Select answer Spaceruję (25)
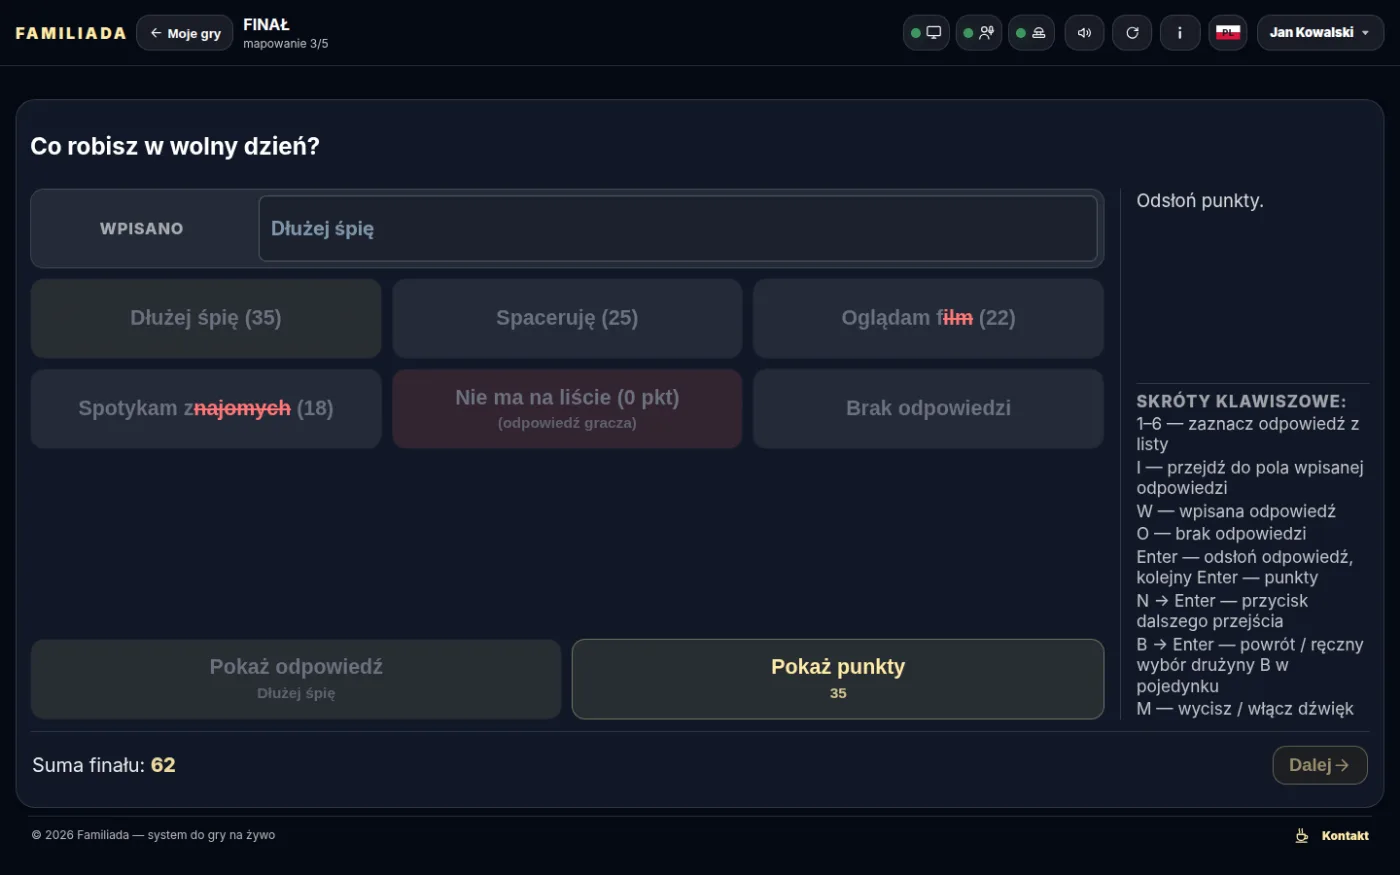The width and height of the screenshot is (1400, 875). (567, 318)
